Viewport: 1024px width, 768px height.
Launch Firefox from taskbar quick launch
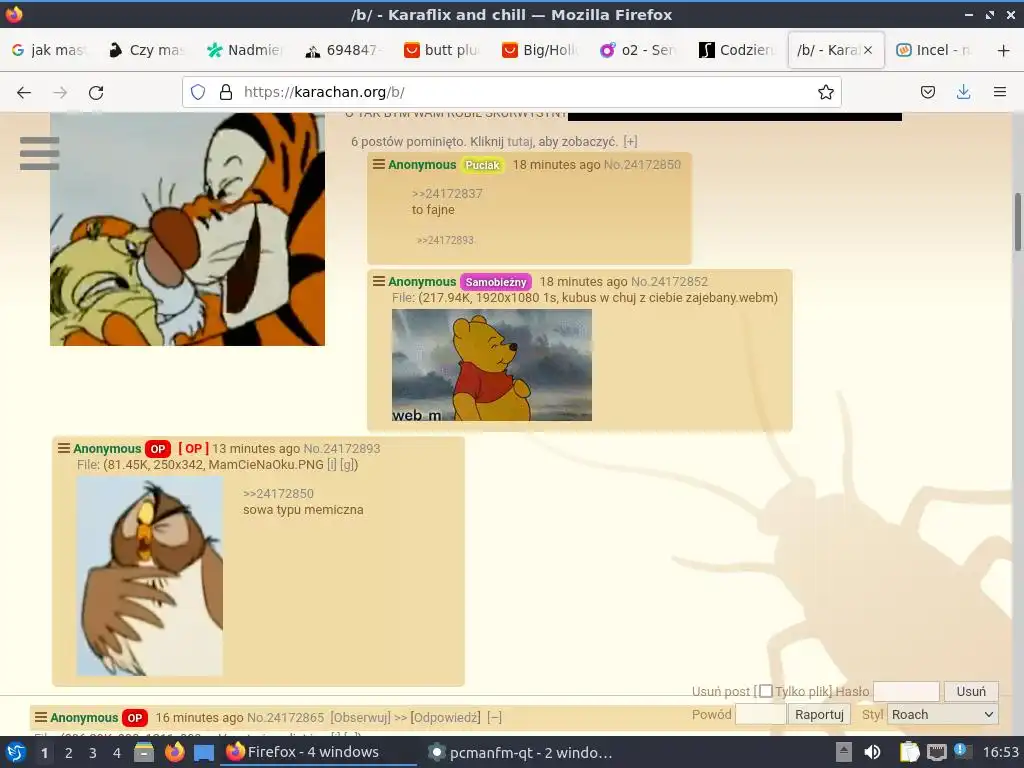[x=174, y=752]
